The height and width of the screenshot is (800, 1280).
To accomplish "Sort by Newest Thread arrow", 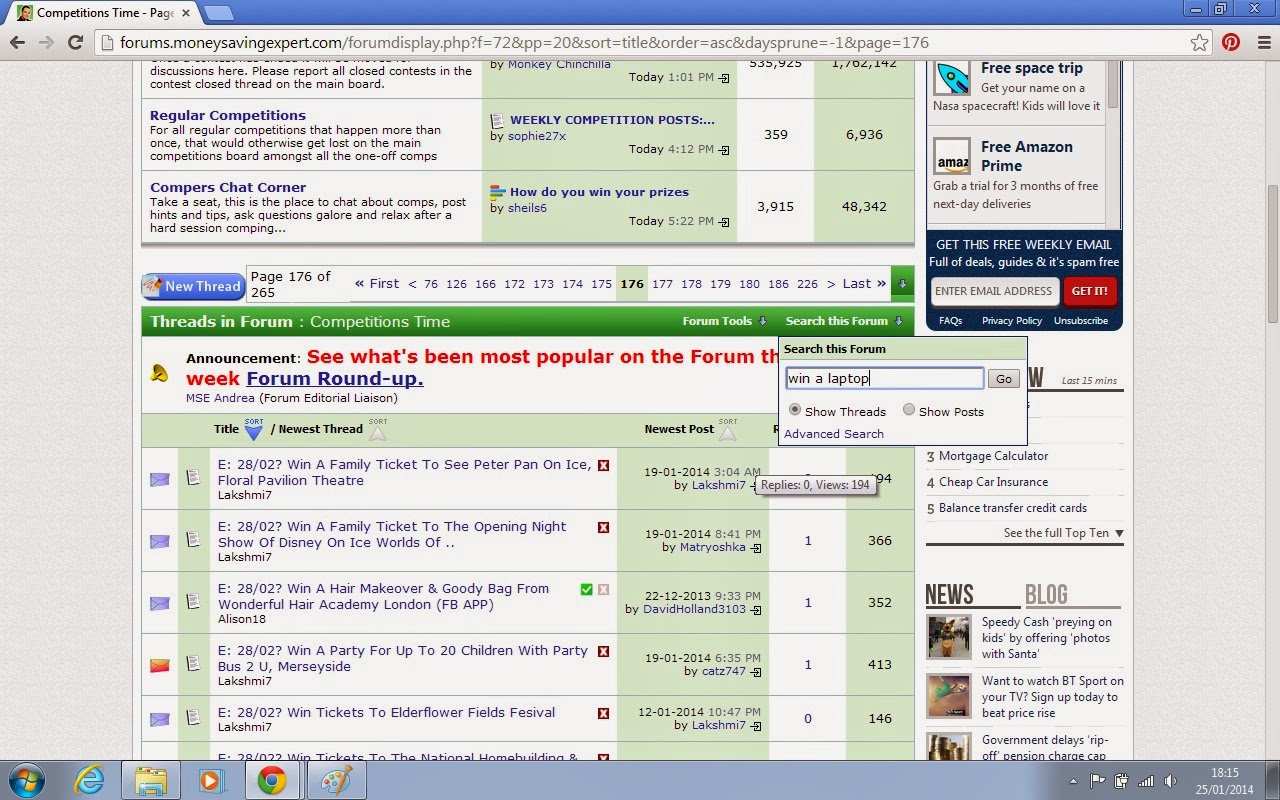I will pyautogui.click(x=377, y=430).
